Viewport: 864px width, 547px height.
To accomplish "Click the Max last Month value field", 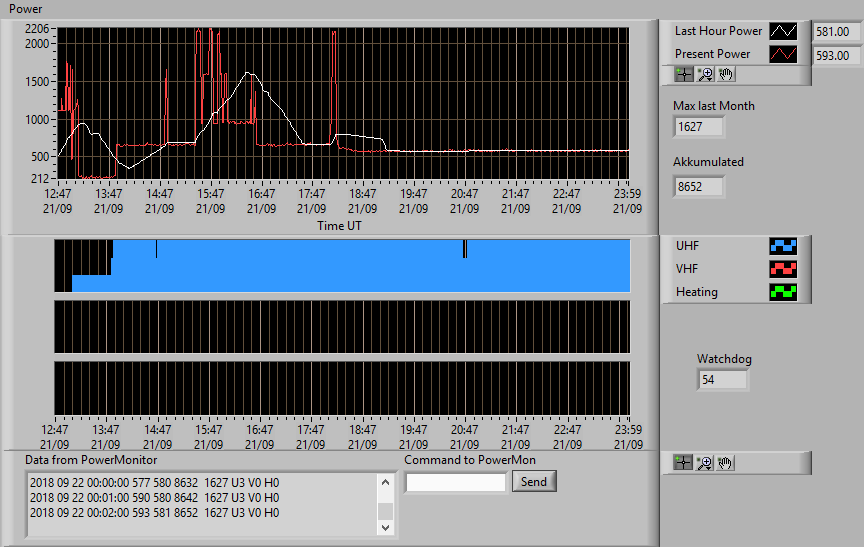I will (x=699, y=127).
